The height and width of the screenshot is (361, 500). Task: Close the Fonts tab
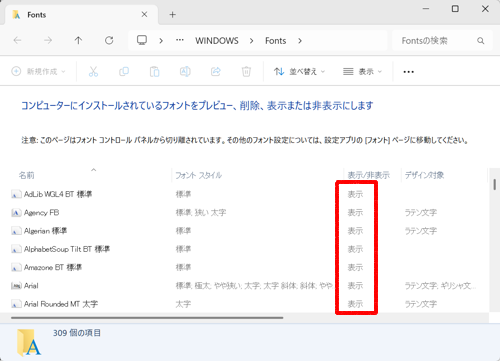[x=144, y=15]
